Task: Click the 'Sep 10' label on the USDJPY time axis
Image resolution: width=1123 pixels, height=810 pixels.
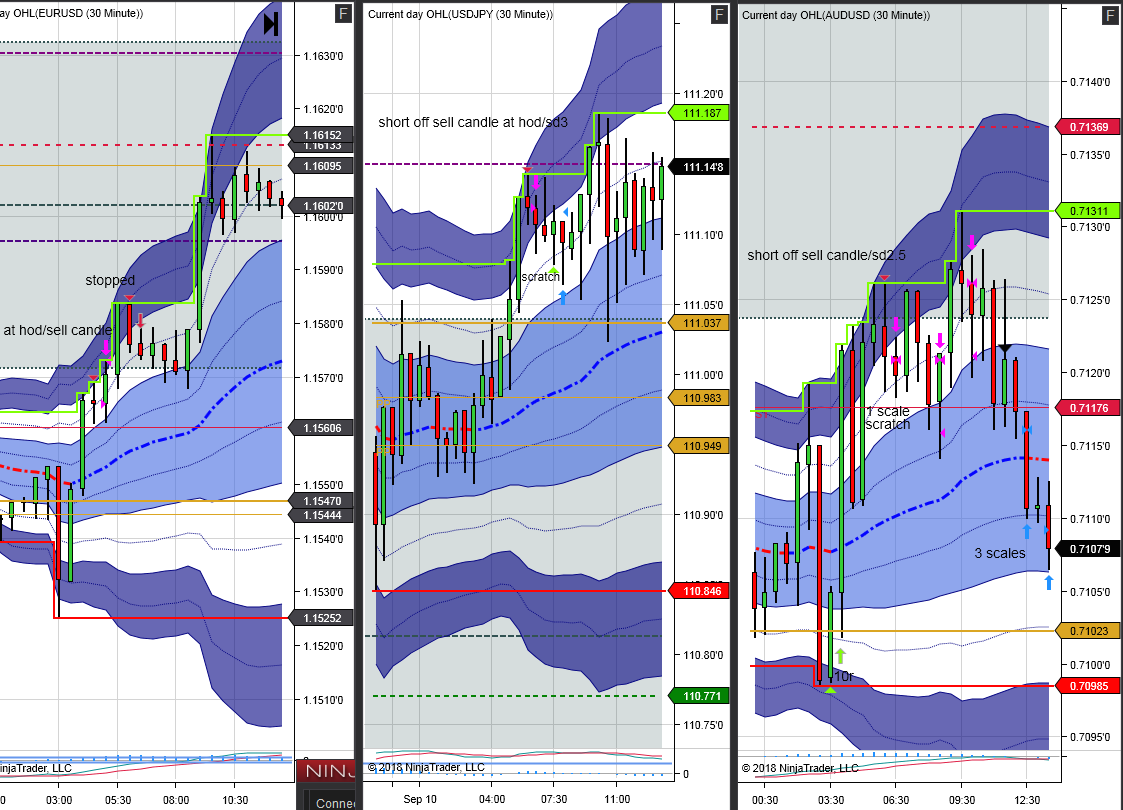Action: [420, 799]
